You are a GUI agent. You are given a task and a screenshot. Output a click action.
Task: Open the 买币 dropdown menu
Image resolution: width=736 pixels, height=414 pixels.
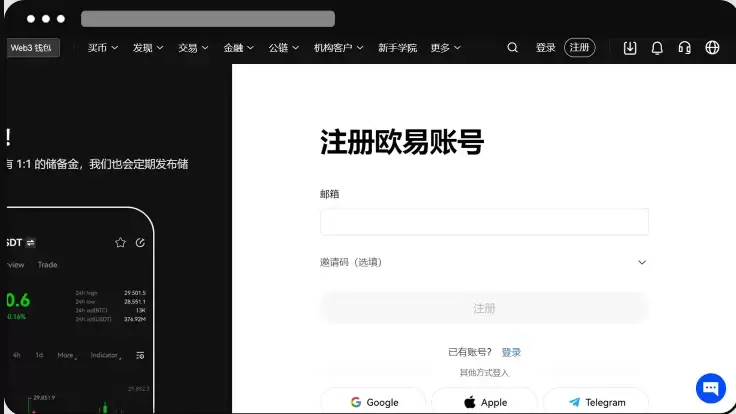[x=102, y=47]
